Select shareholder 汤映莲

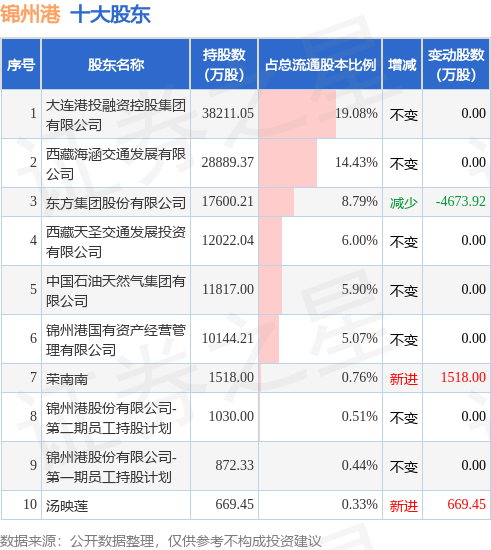67,506
